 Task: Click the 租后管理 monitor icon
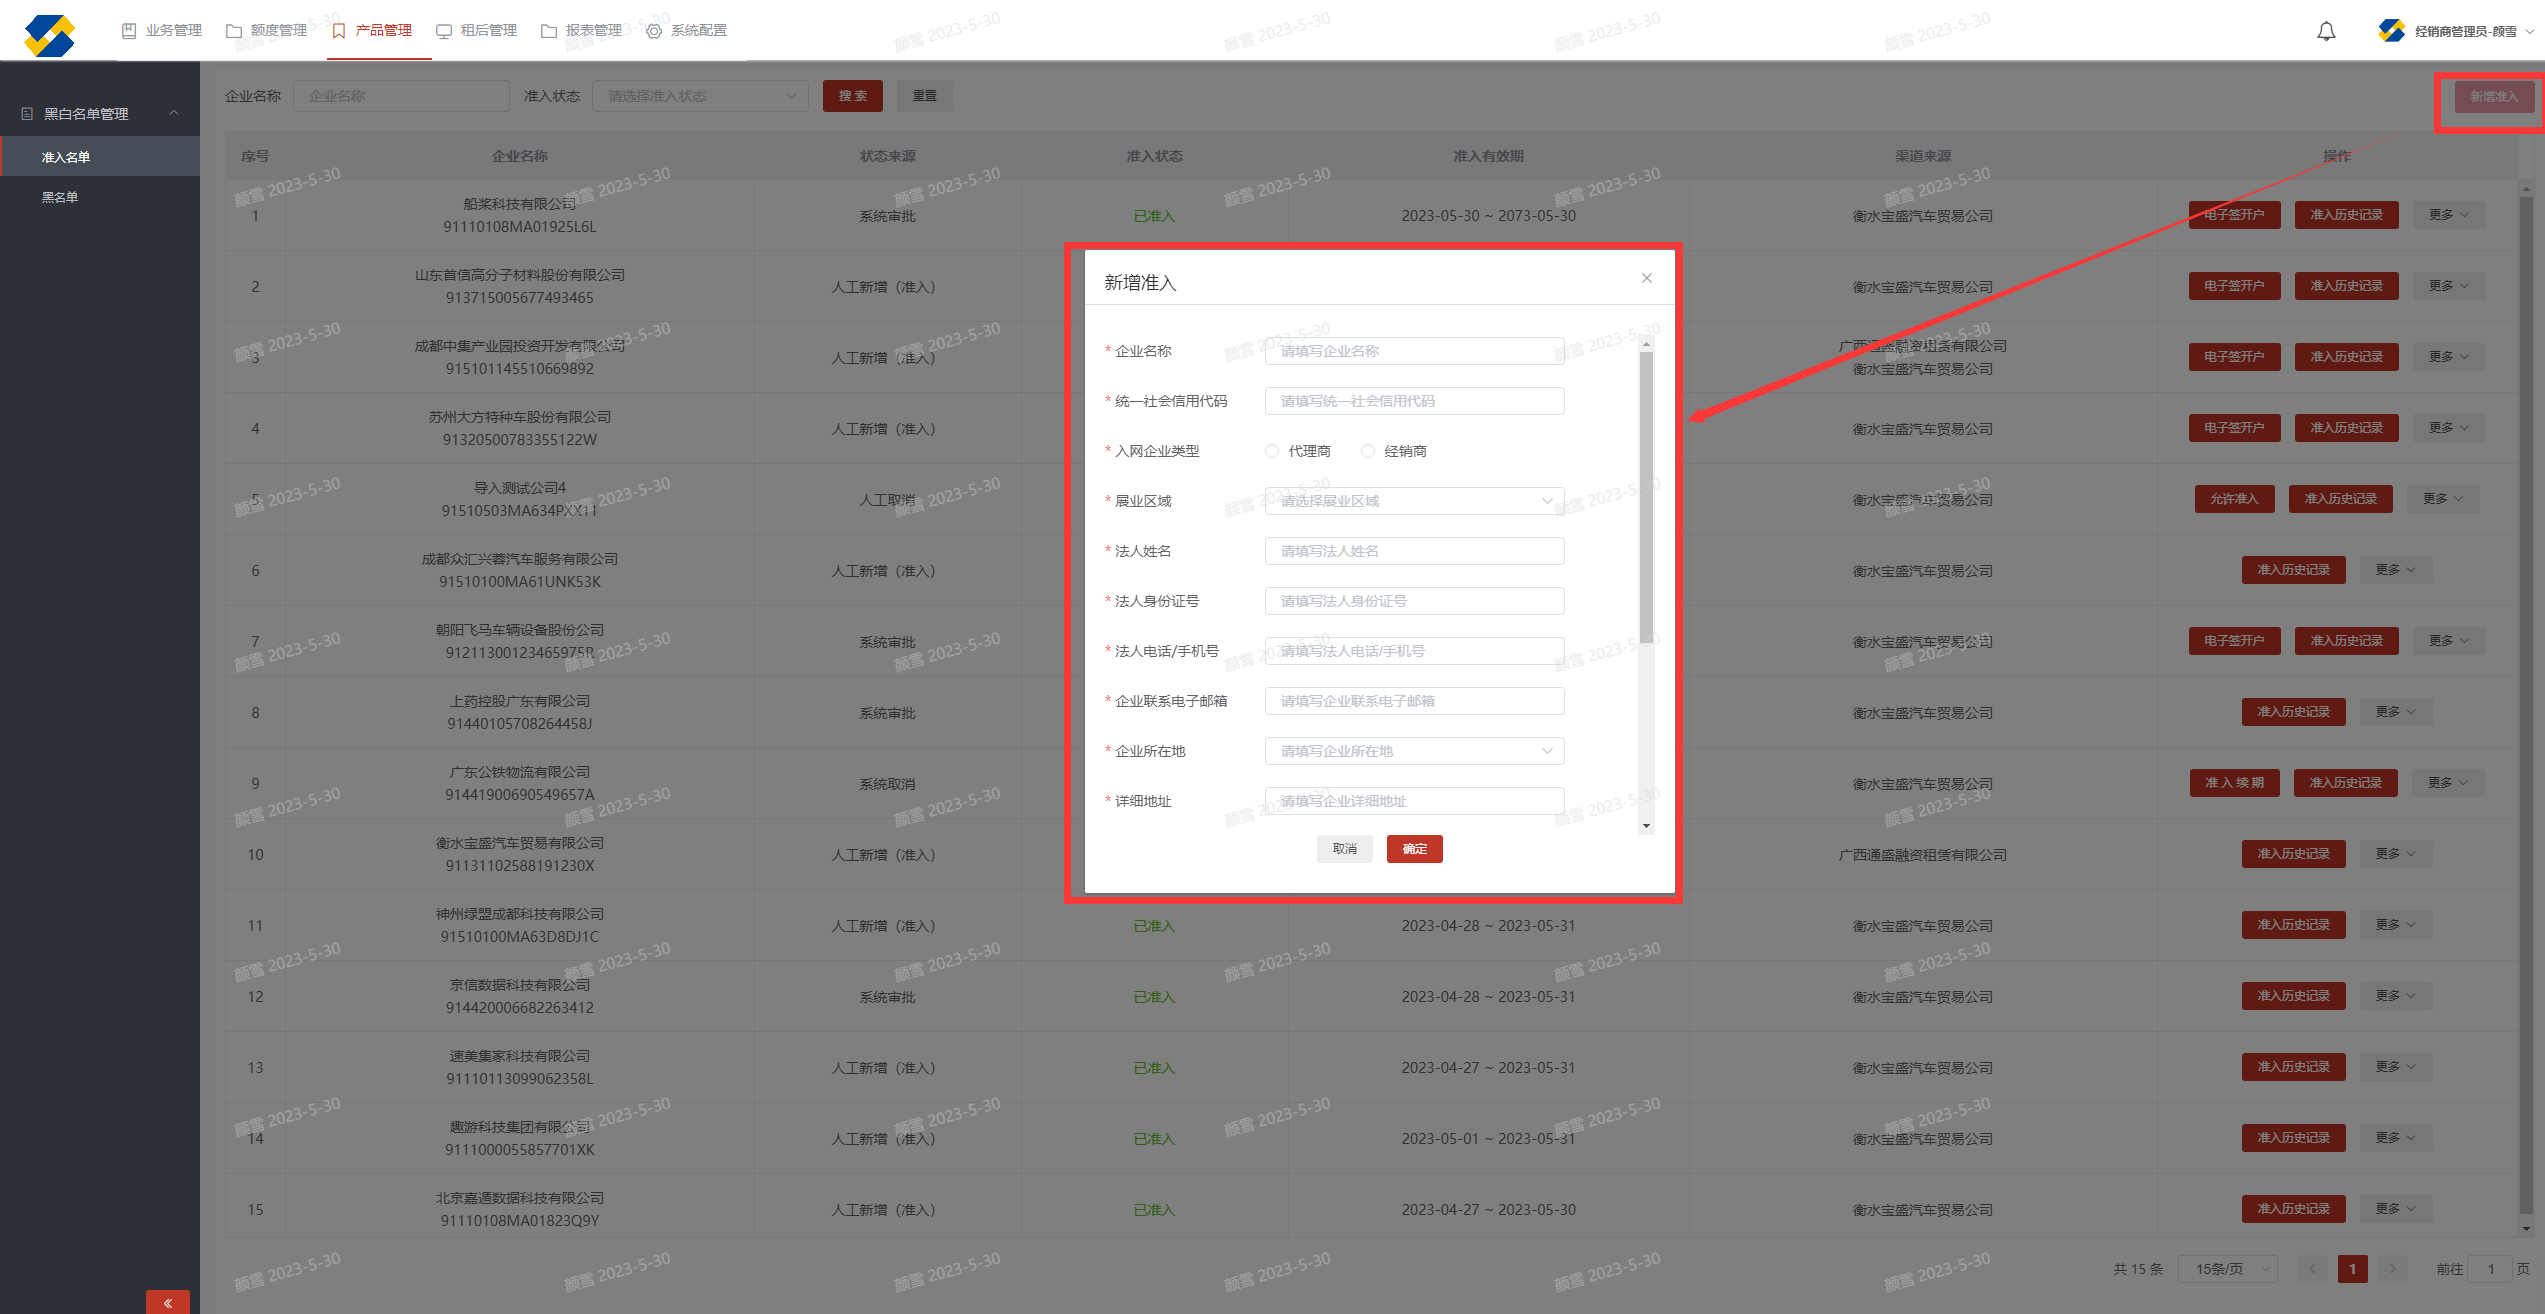tap(444, 31)
